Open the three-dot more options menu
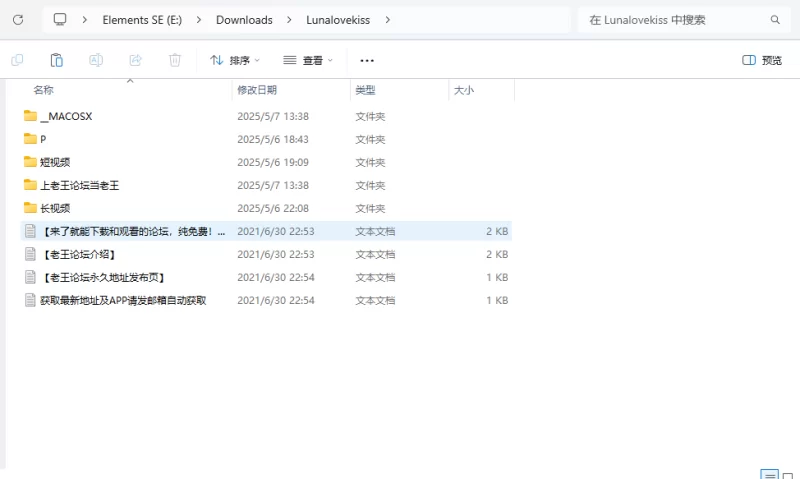 click(x=367, y=60)
